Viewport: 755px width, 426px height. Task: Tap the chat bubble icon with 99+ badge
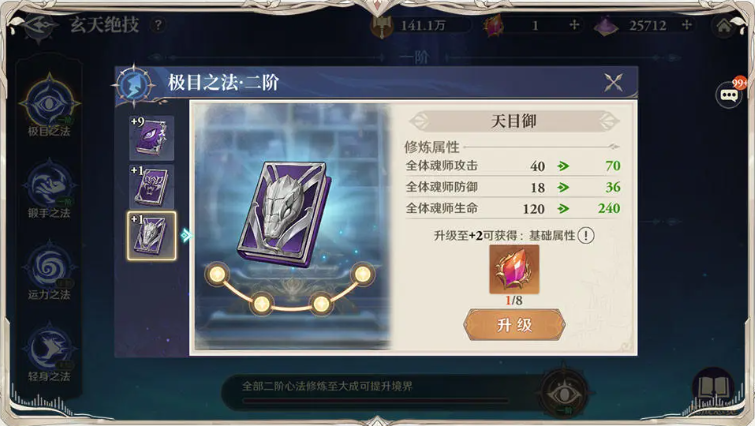pyautogui.click(x=729, y=95)
